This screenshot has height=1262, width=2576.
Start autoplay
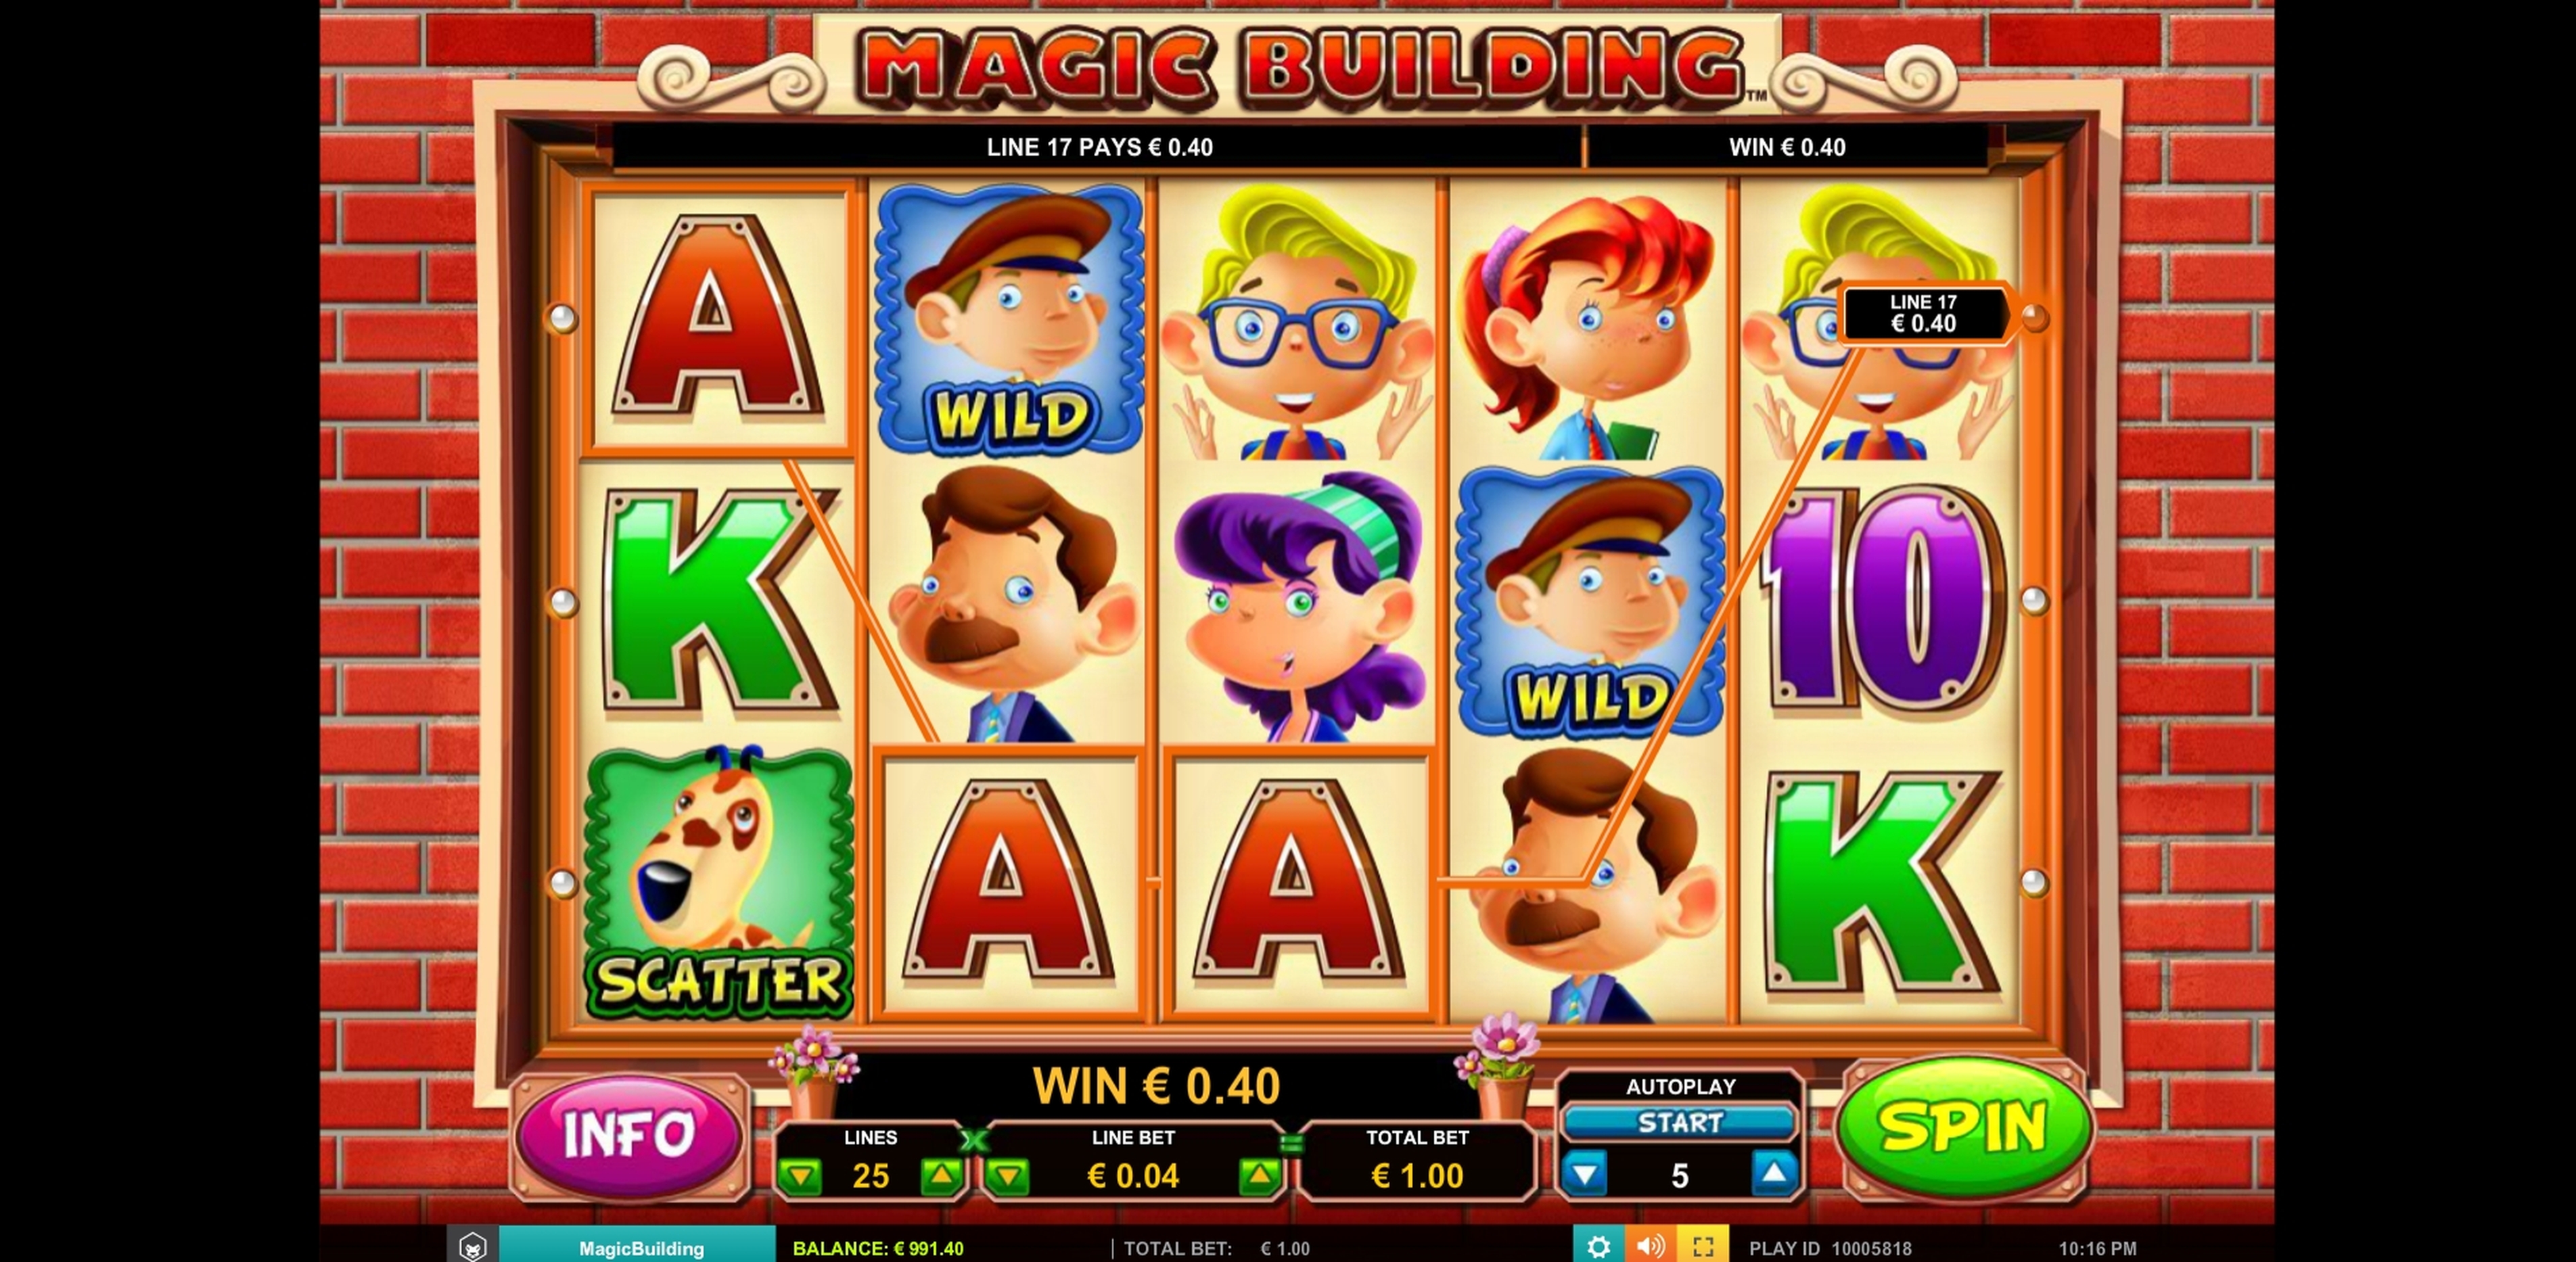tap(1680, 1123)
